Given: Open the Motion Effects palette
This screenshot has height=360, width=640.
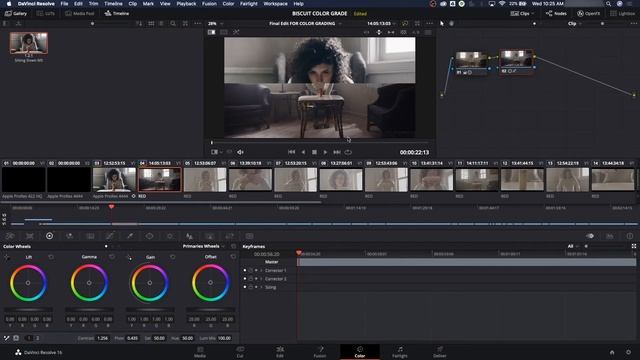Looking at the screenshot, I should (x=90, y=236).
